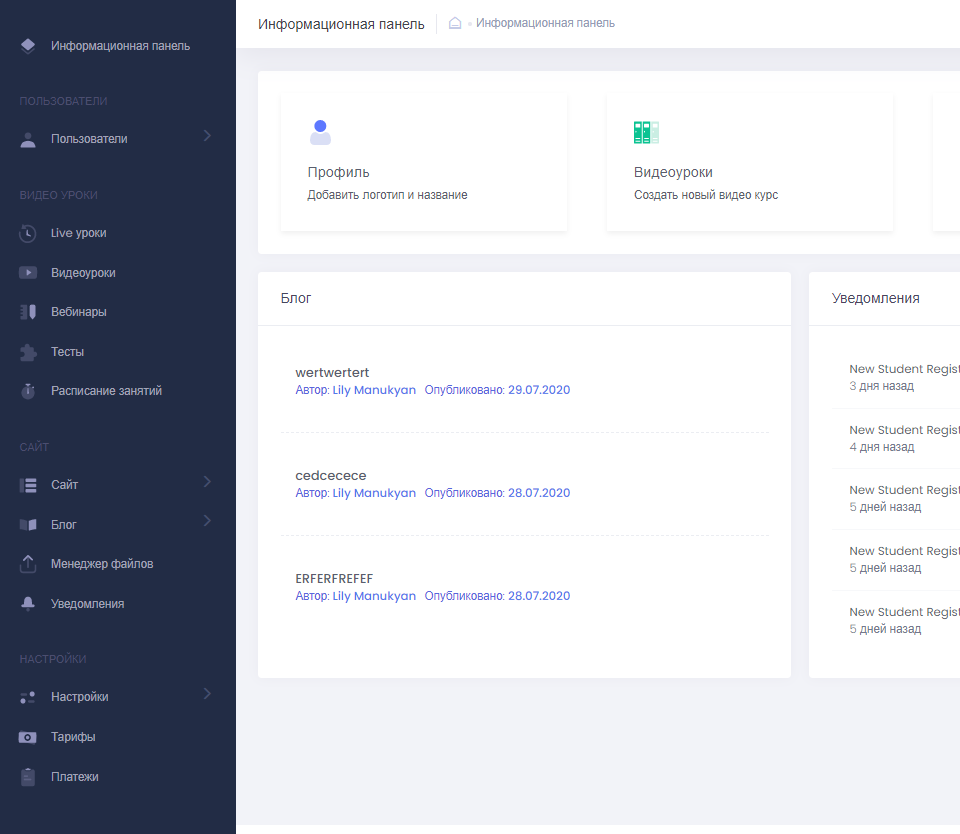Click the Тарифы icon in sidebar

click(28, 736)
